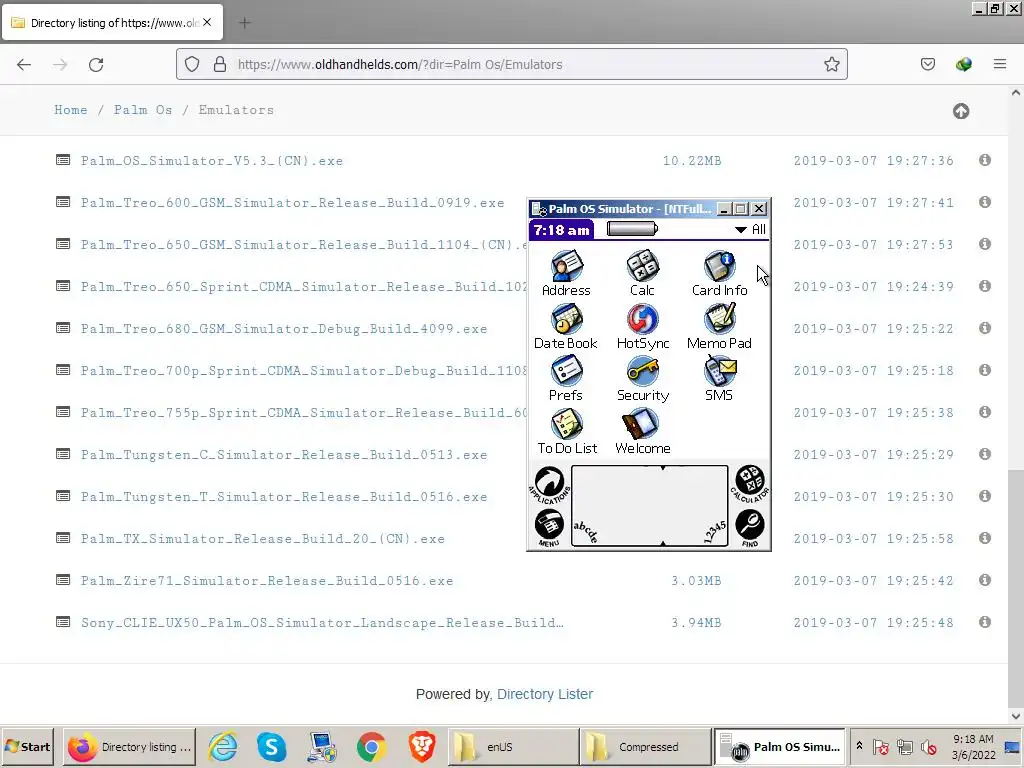Download Palm_Zire71_Simulator_Release_Build_0516.exe
The width and height of the screenshot is (1024, 768).
(x=267, y=581)
